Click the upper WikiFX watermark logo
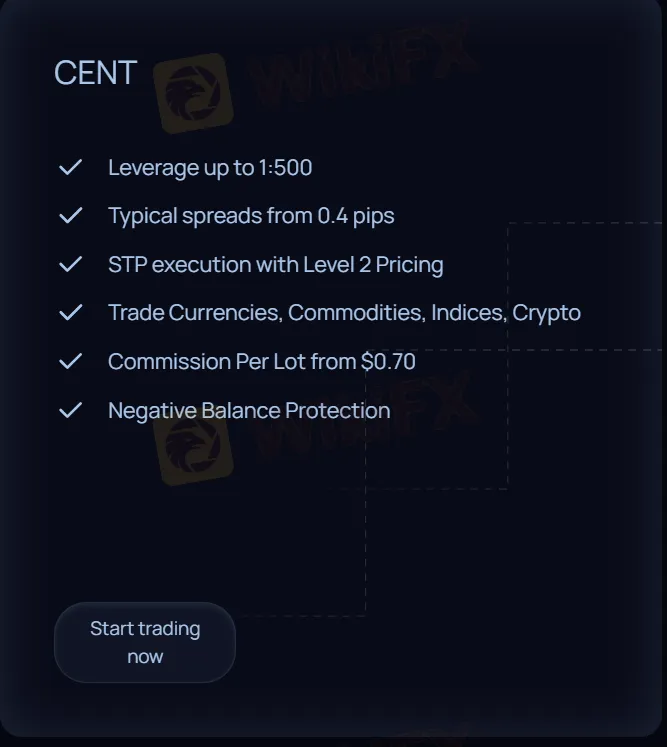The width and height of the screenshot is (667, 747). click(x=193, y=92)
